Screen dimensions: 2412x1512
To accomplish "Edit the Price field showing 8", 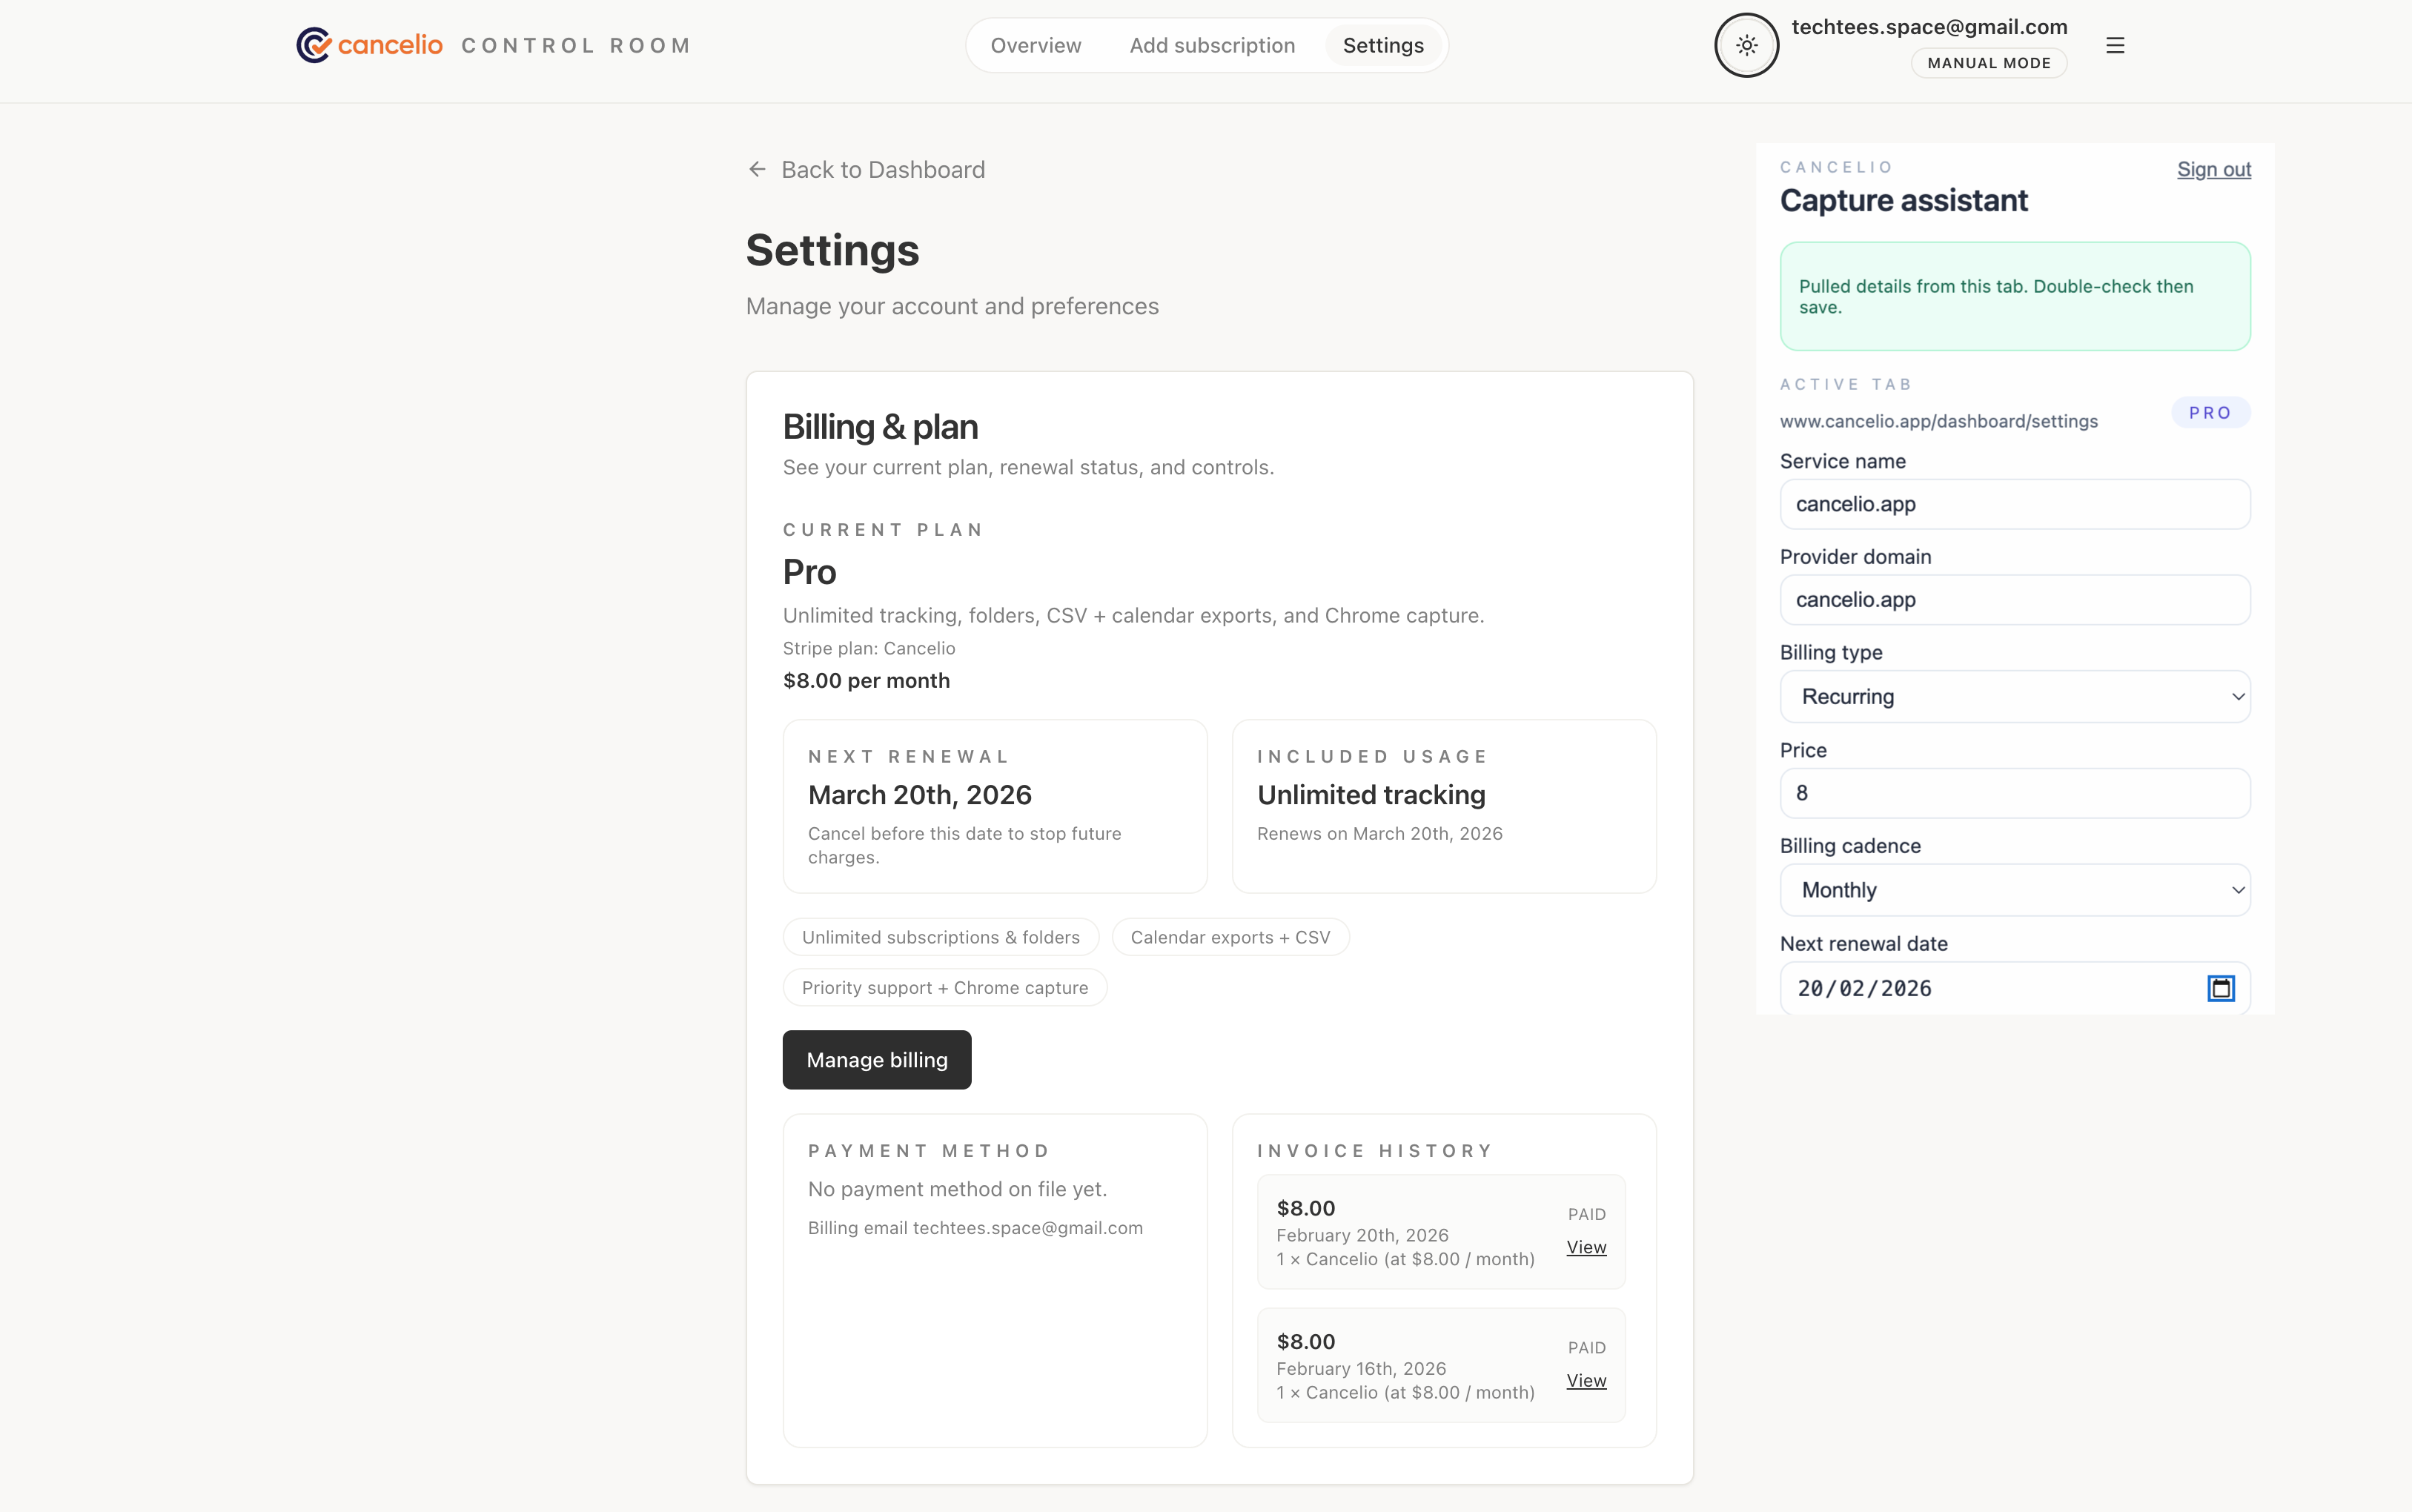I will tap(2015, 793).
